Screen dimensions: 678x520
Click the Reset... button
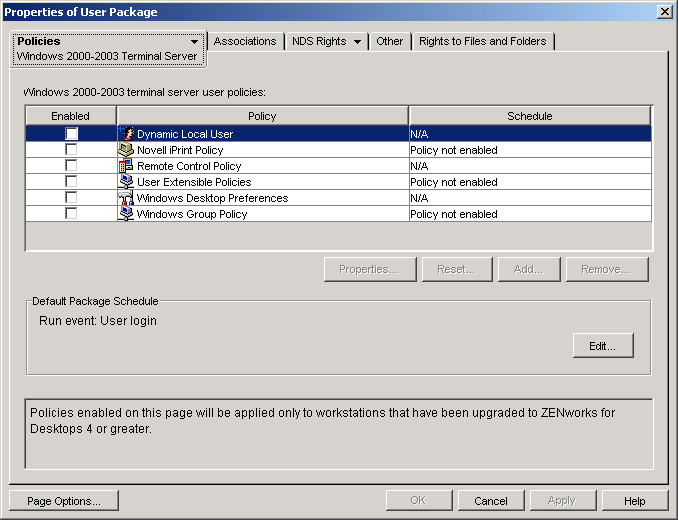(x=457, y=269)
